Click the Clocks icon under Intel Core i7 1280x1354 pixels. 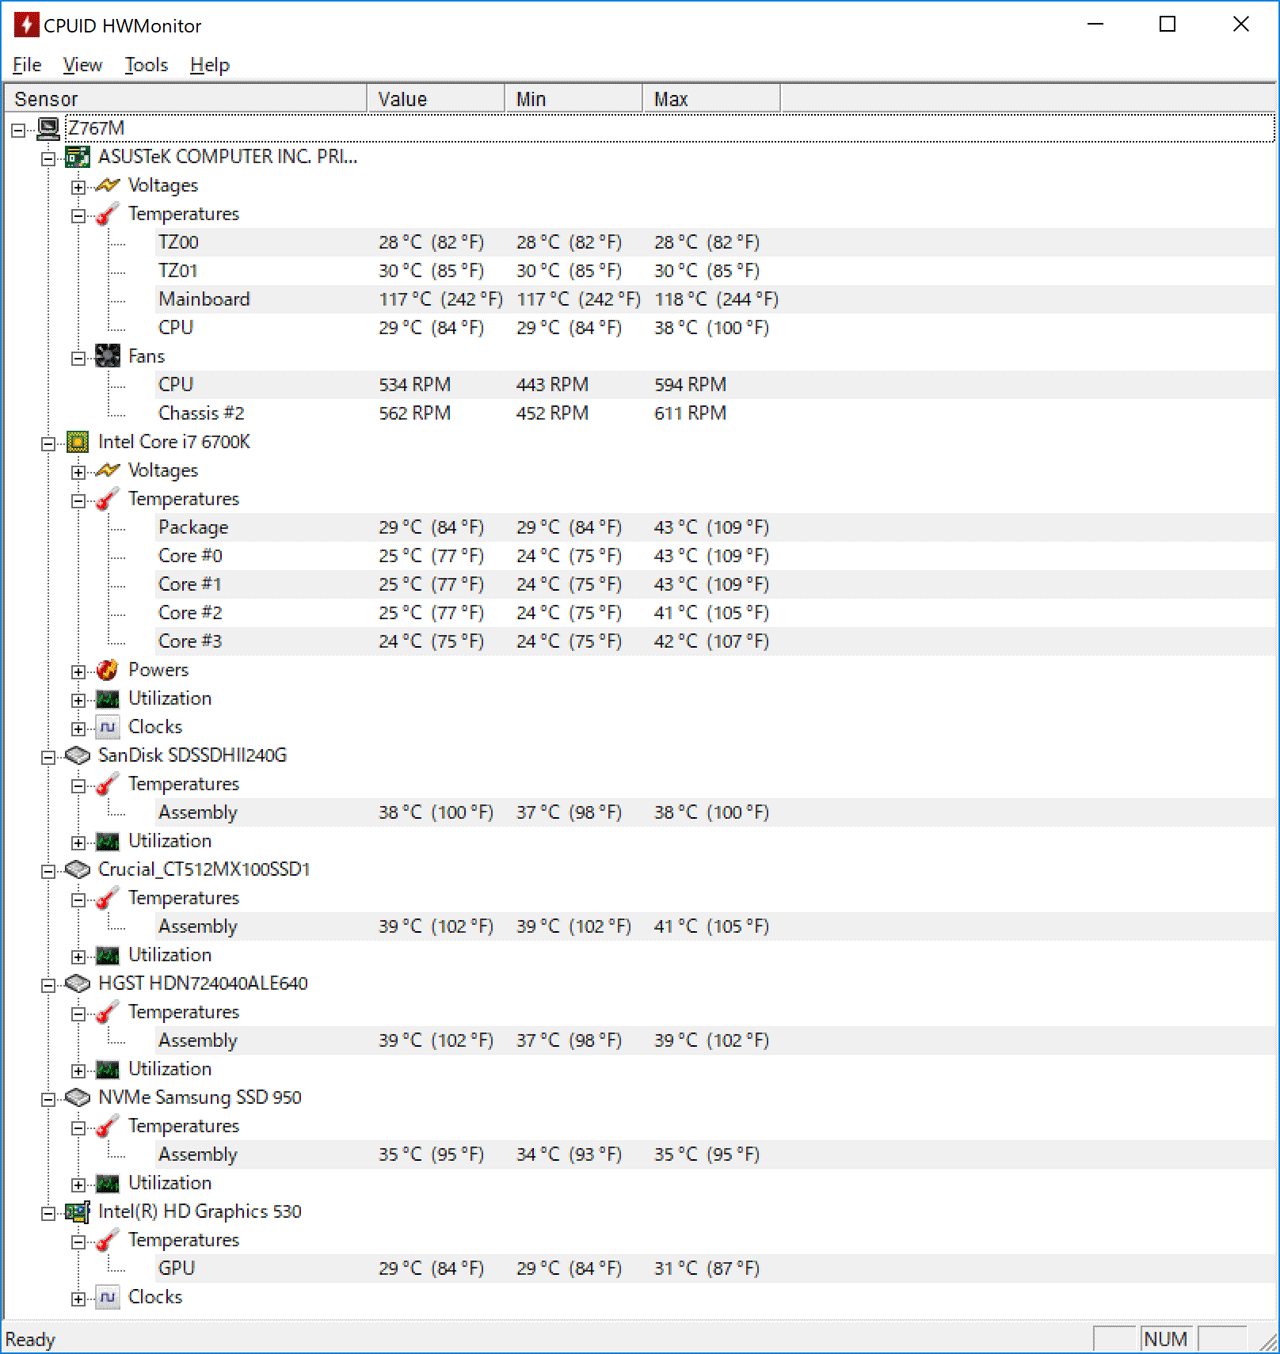coord(107,727)
